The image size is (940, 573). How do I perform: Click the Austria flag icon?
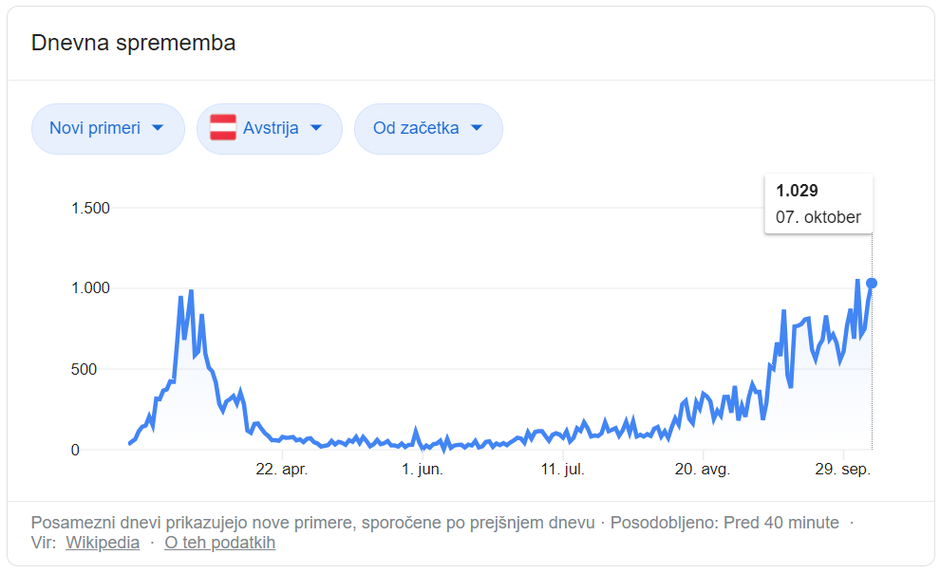point(223,128)
